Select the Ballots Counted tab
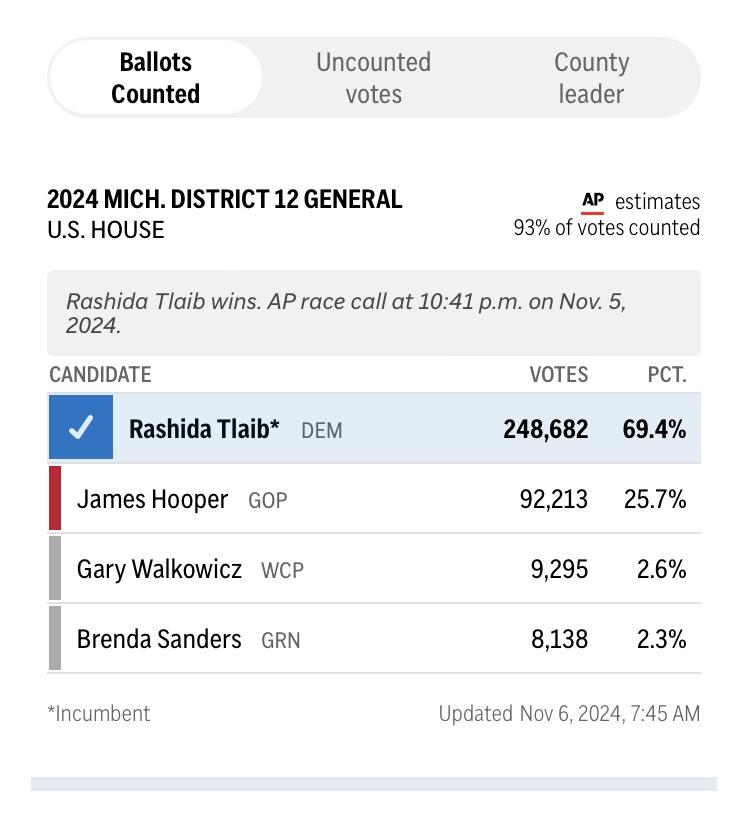 pyautogui.click(x=155, y=78)
